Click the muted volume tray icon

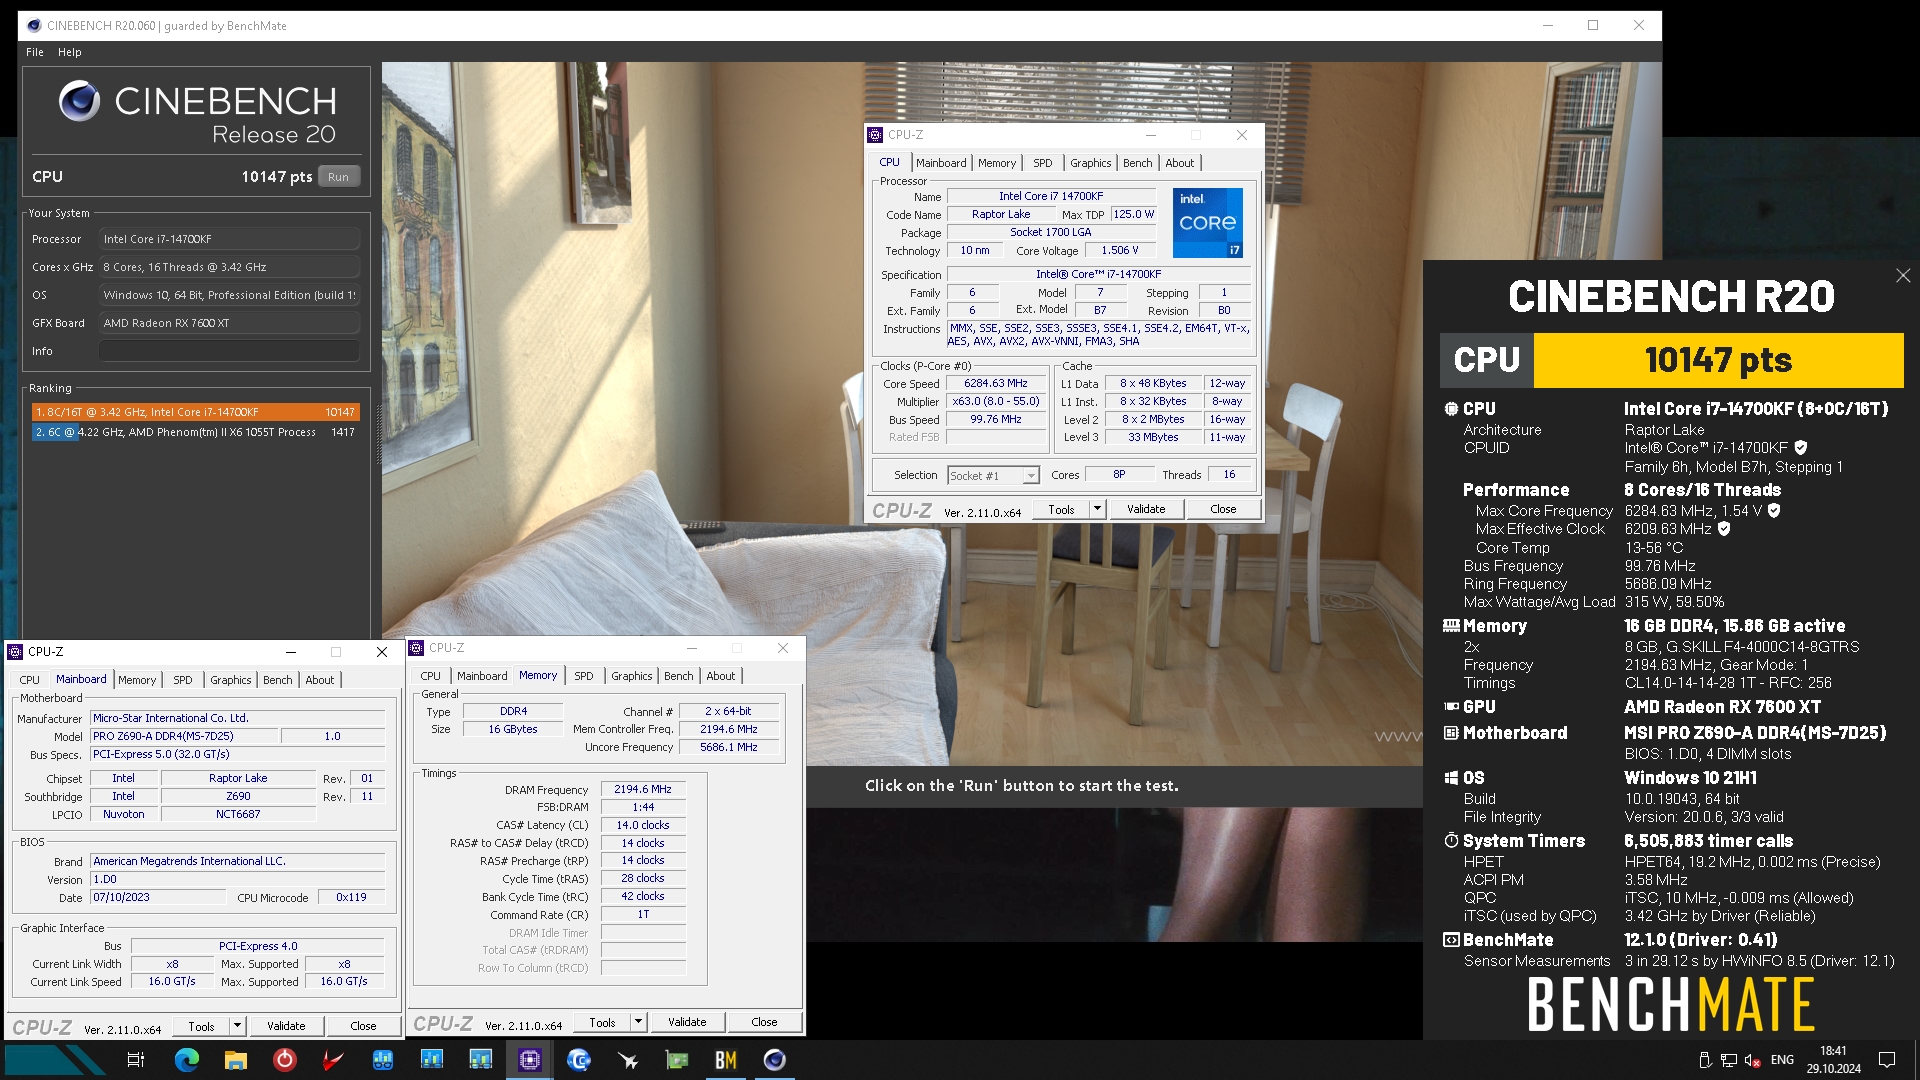pyautogui.click(x=1753, y=1060)
